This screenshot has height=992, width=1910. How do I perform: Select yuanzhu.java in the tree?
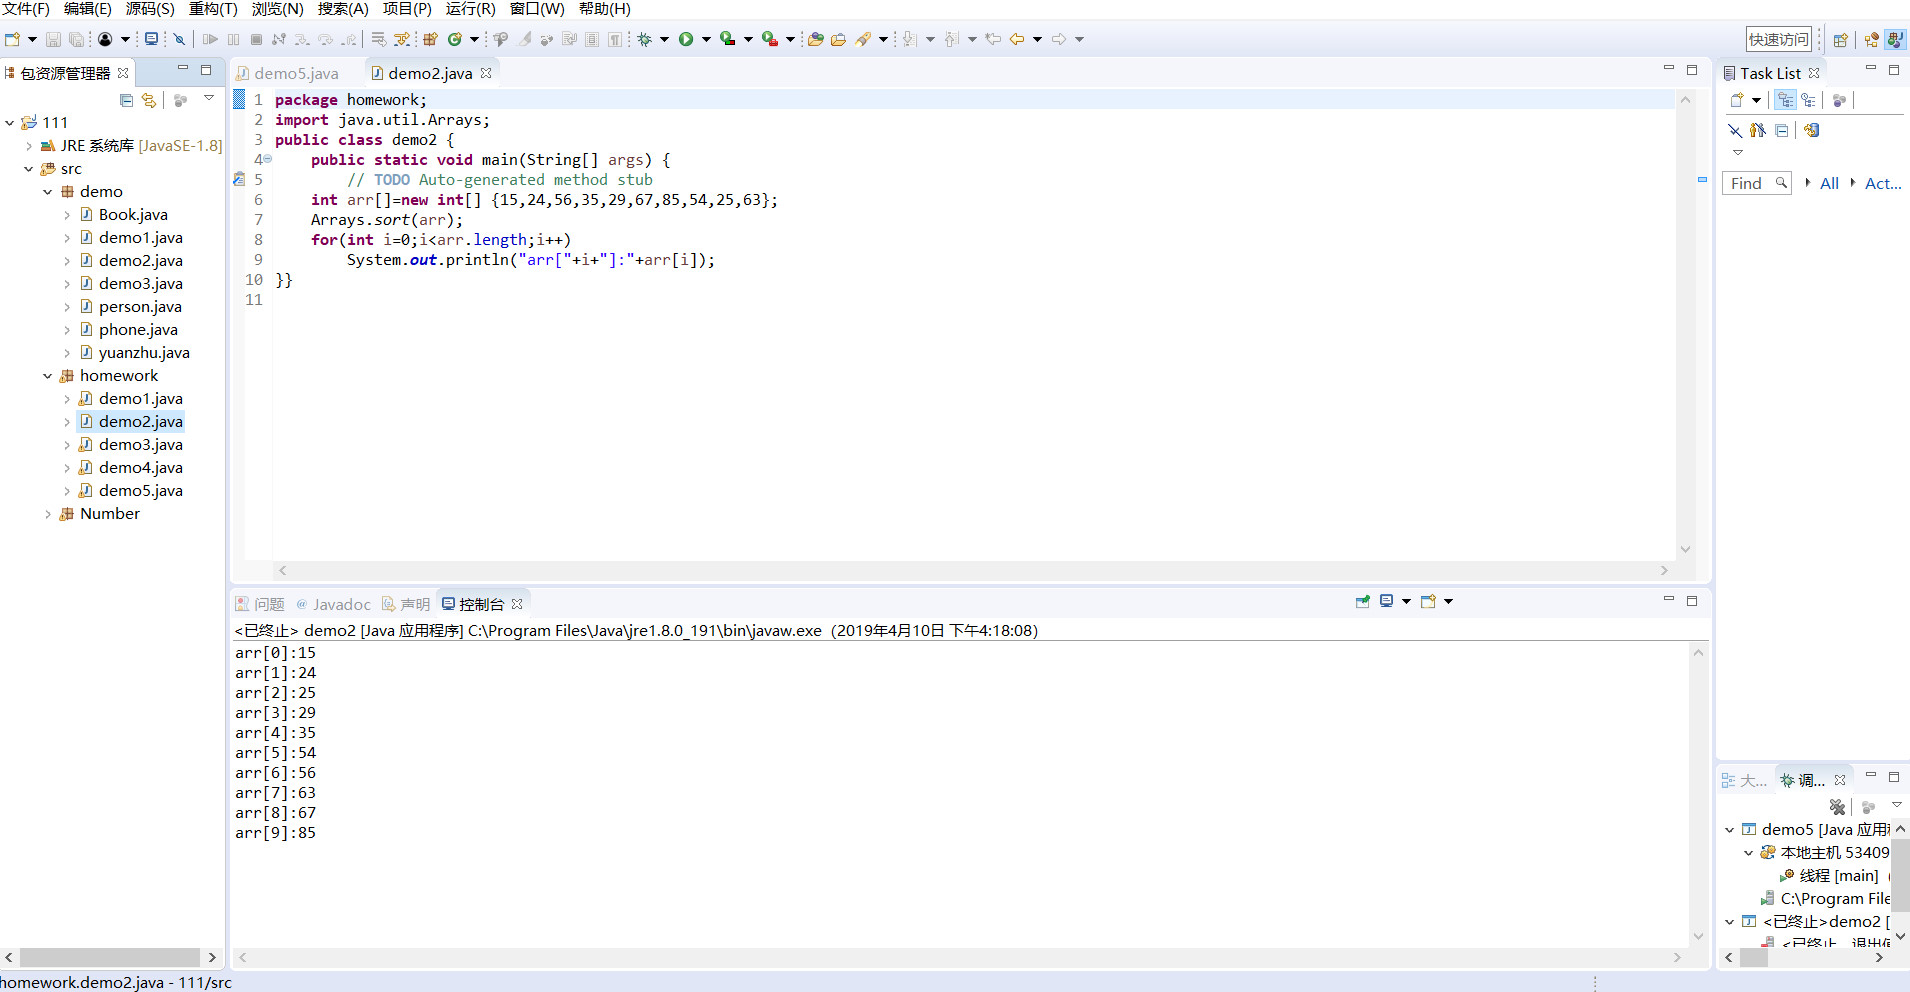click(144, 352)
